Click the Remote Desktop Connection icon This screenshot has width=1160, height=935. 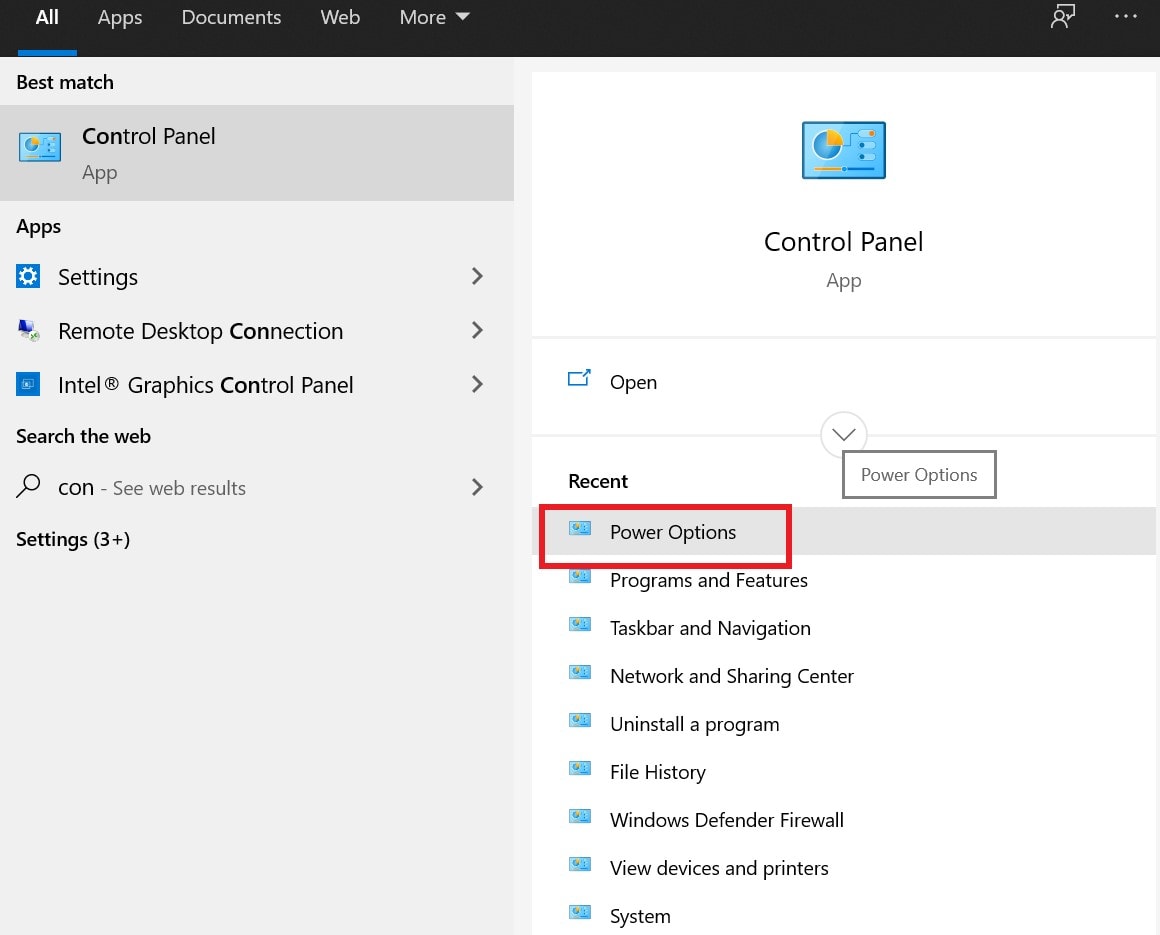pyautogui.click(x=28, y=330)
